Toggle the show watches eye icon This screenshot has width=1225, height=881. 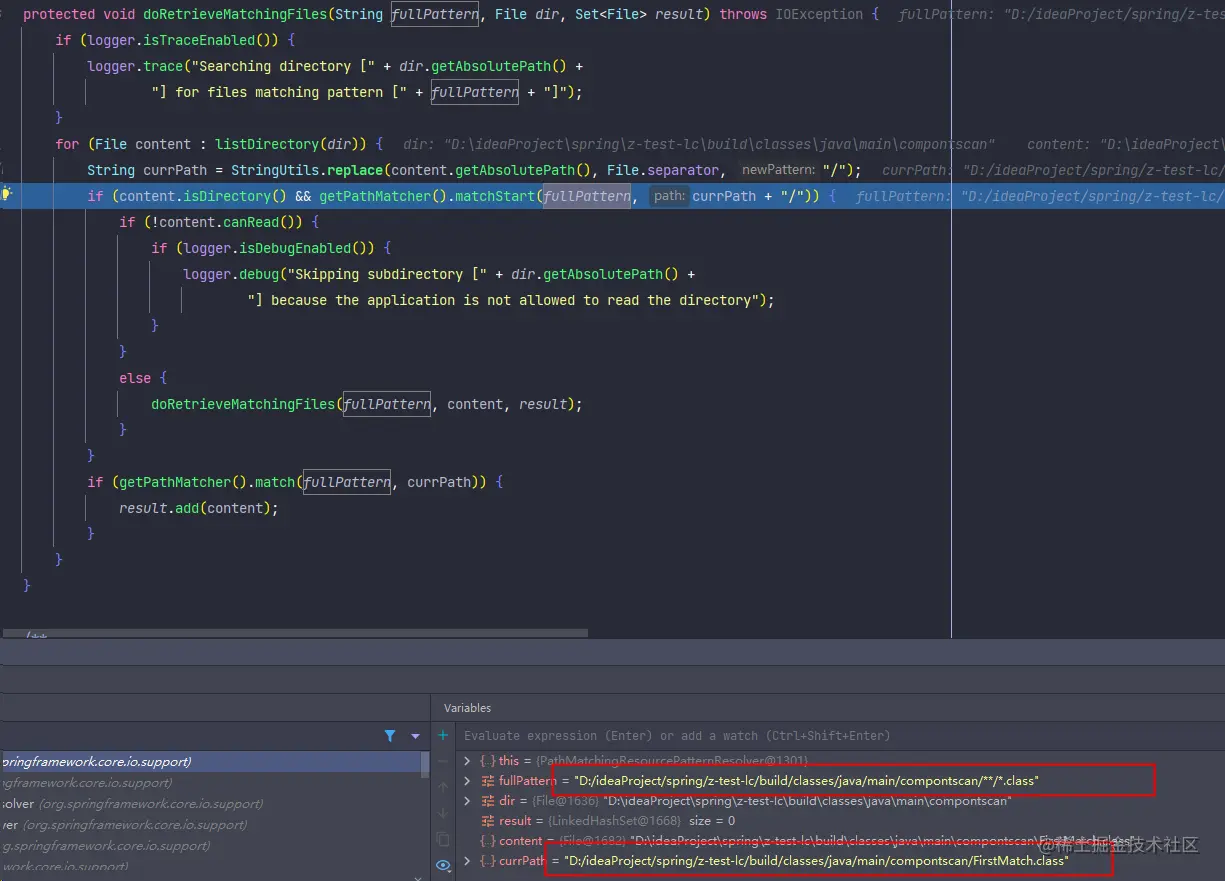(443, 865)
